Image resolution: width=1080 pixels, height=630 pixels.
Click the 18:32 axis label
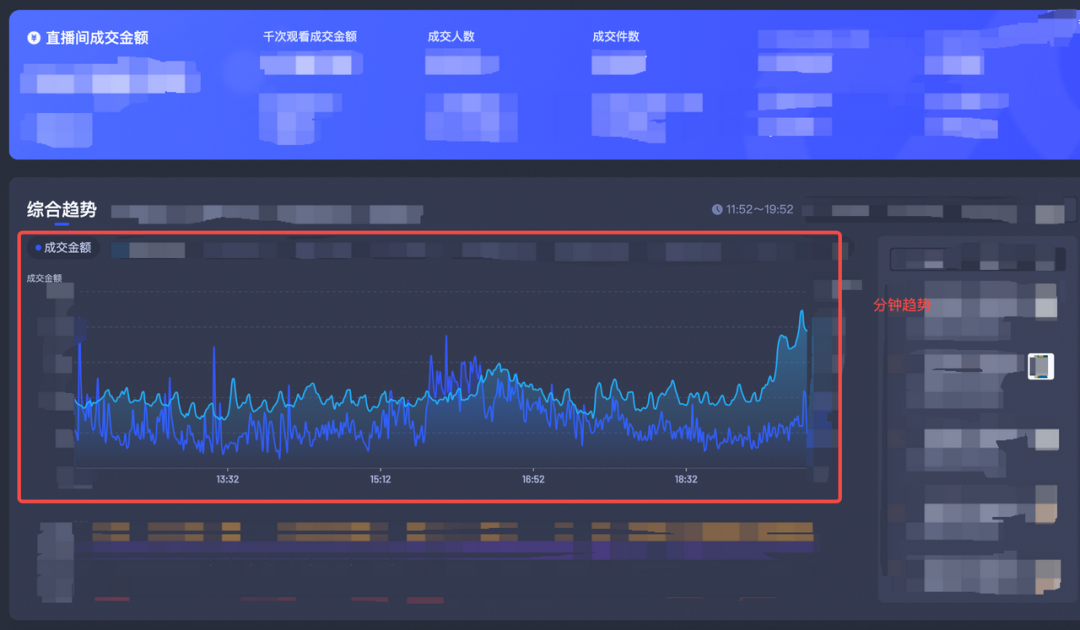click(686, 479)
